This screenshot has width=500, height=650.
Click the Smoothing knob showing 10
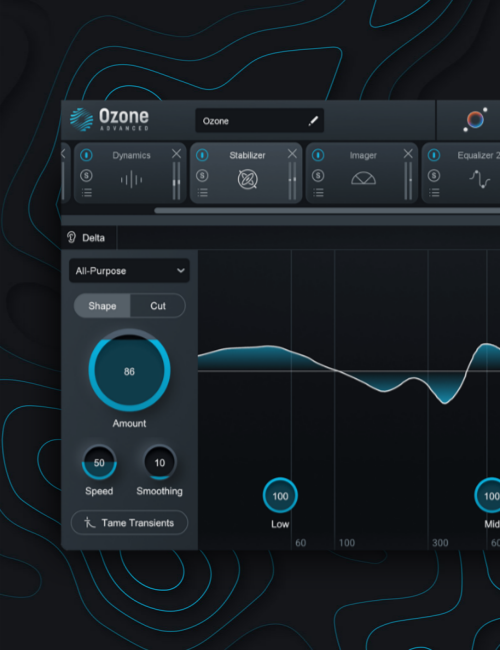point(160,462)
